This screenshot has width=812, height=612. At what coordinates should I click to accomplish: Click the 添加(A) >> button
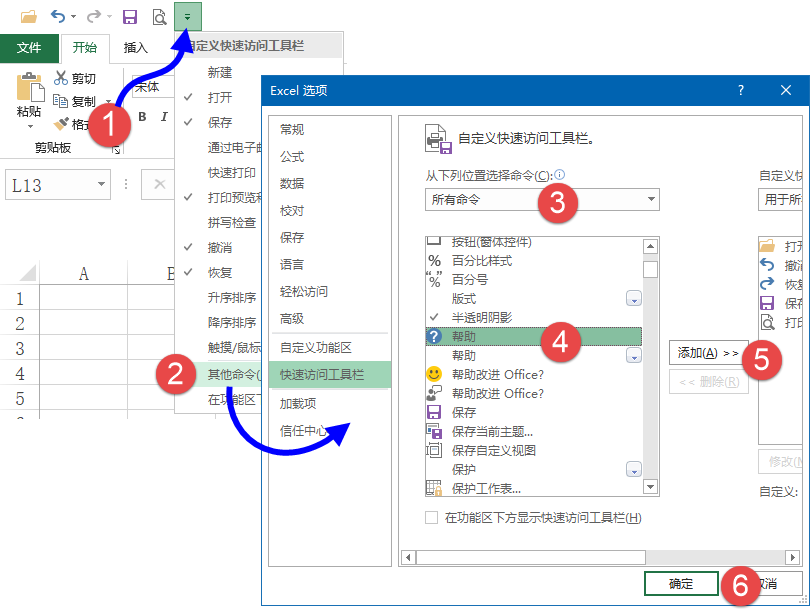coord(708,353)
